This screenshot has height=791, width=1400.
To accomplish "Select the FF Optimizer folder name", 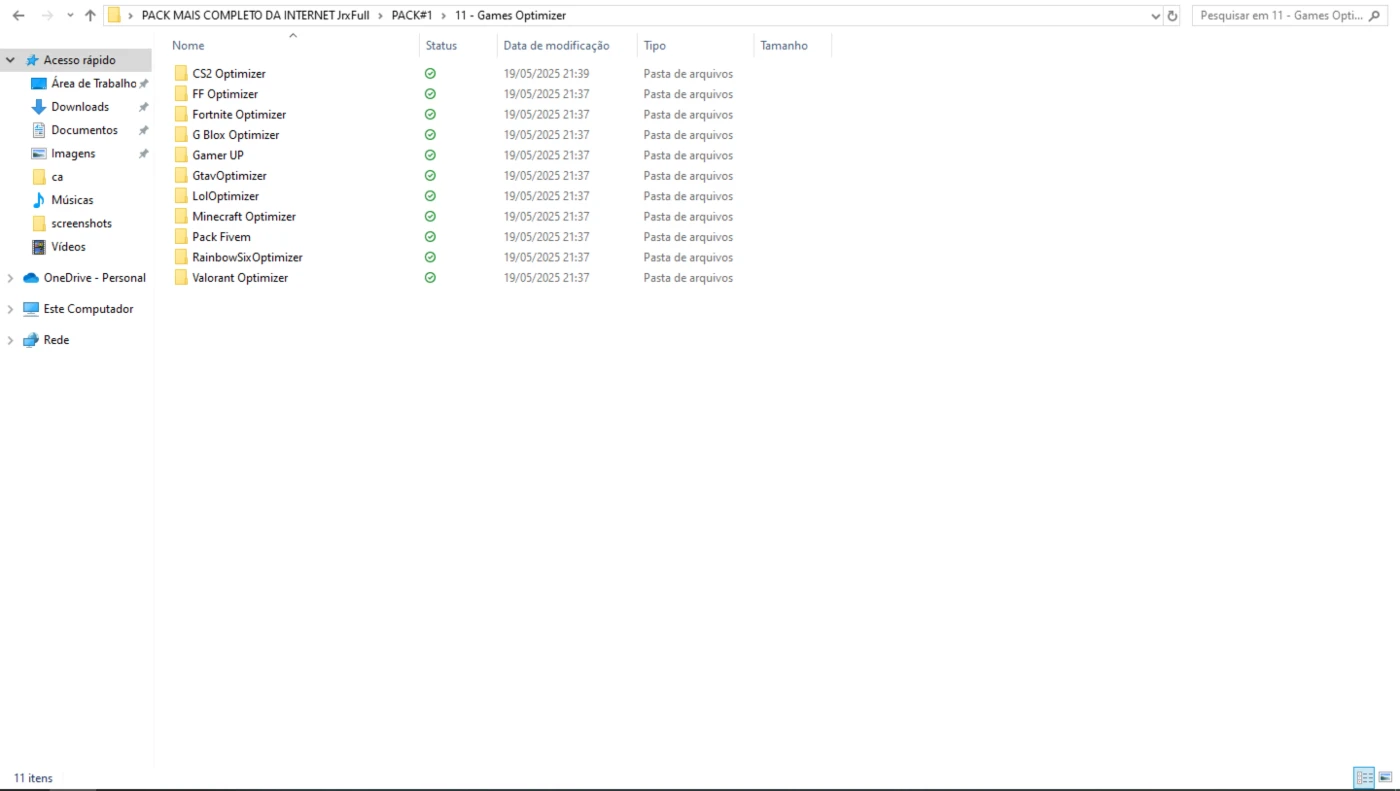I will 225,94.
